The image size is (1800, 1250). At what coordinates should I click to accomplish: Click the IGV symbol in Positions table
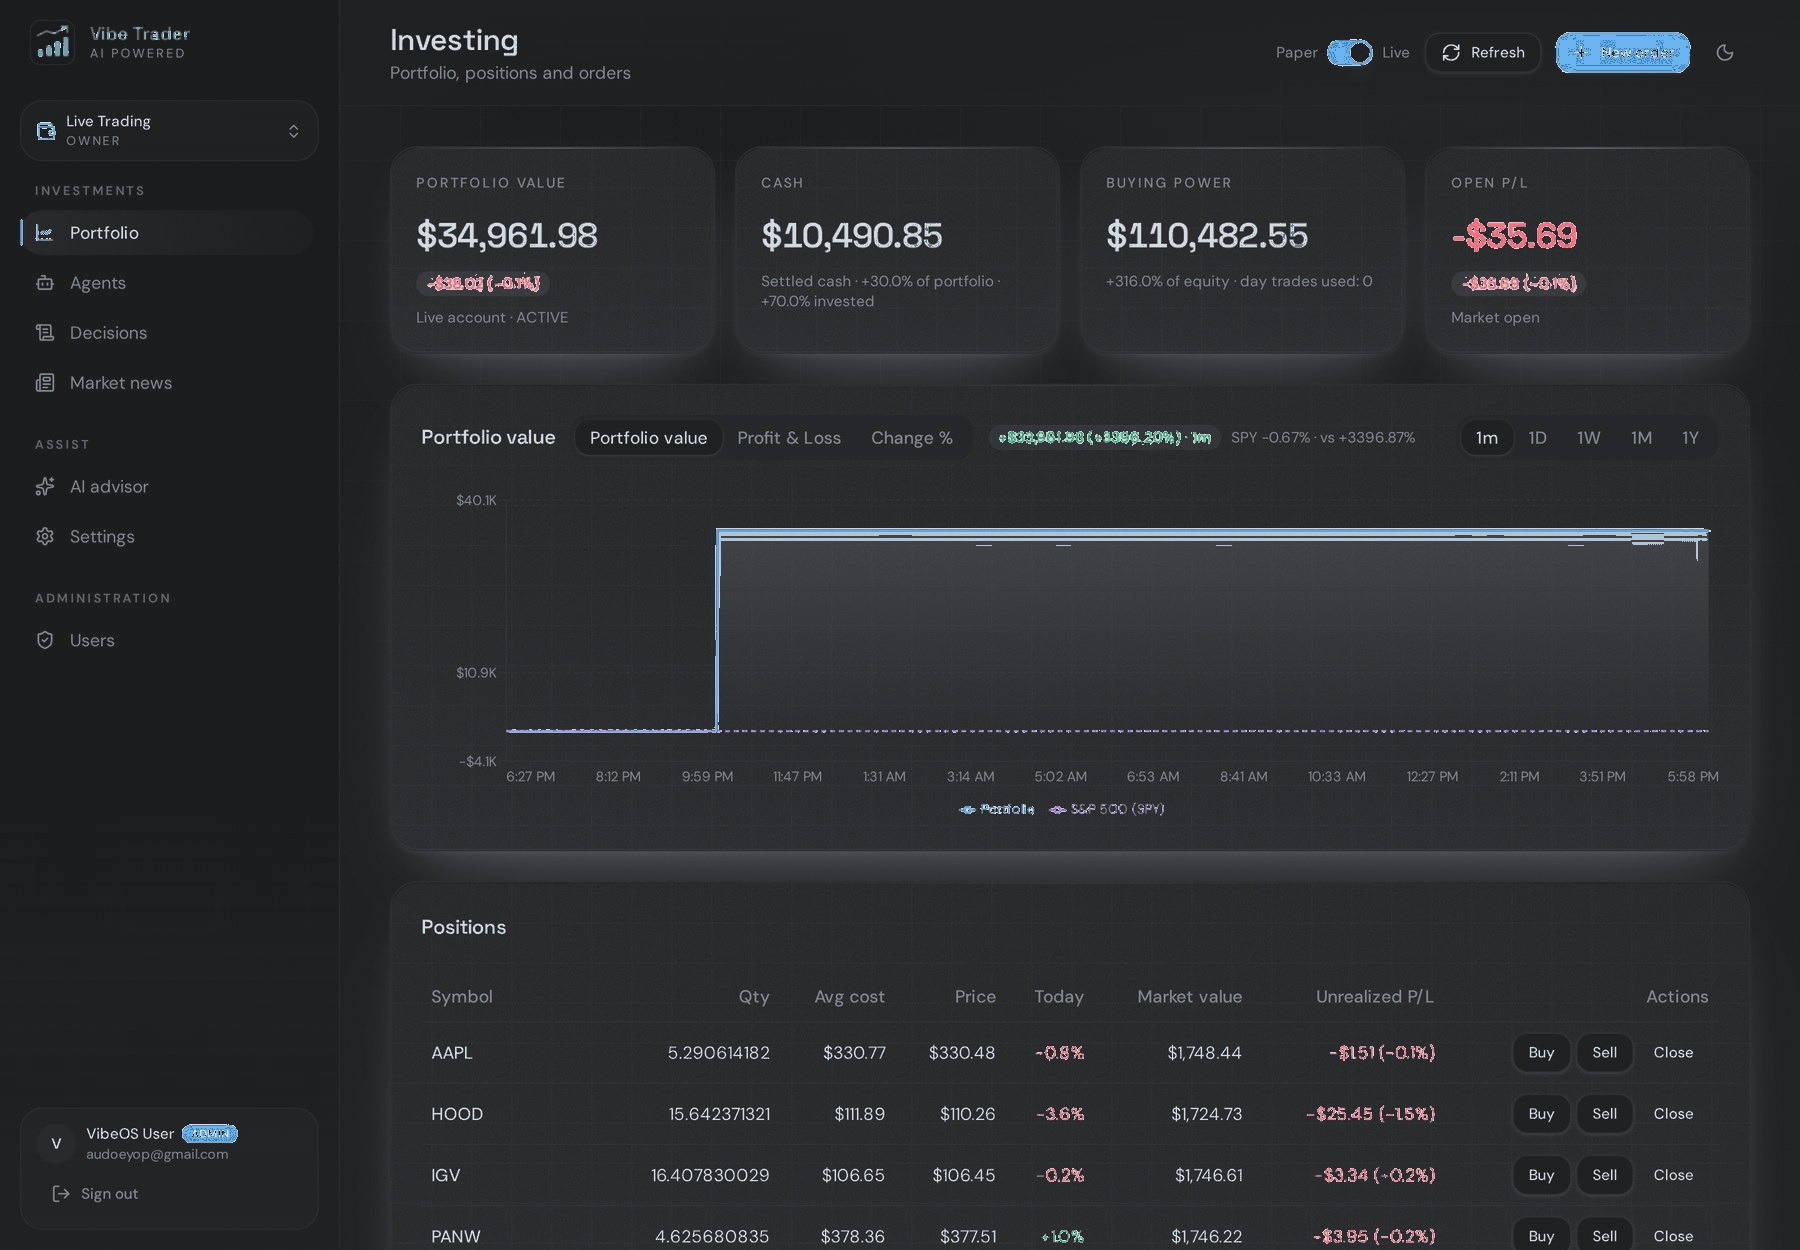446,1175
